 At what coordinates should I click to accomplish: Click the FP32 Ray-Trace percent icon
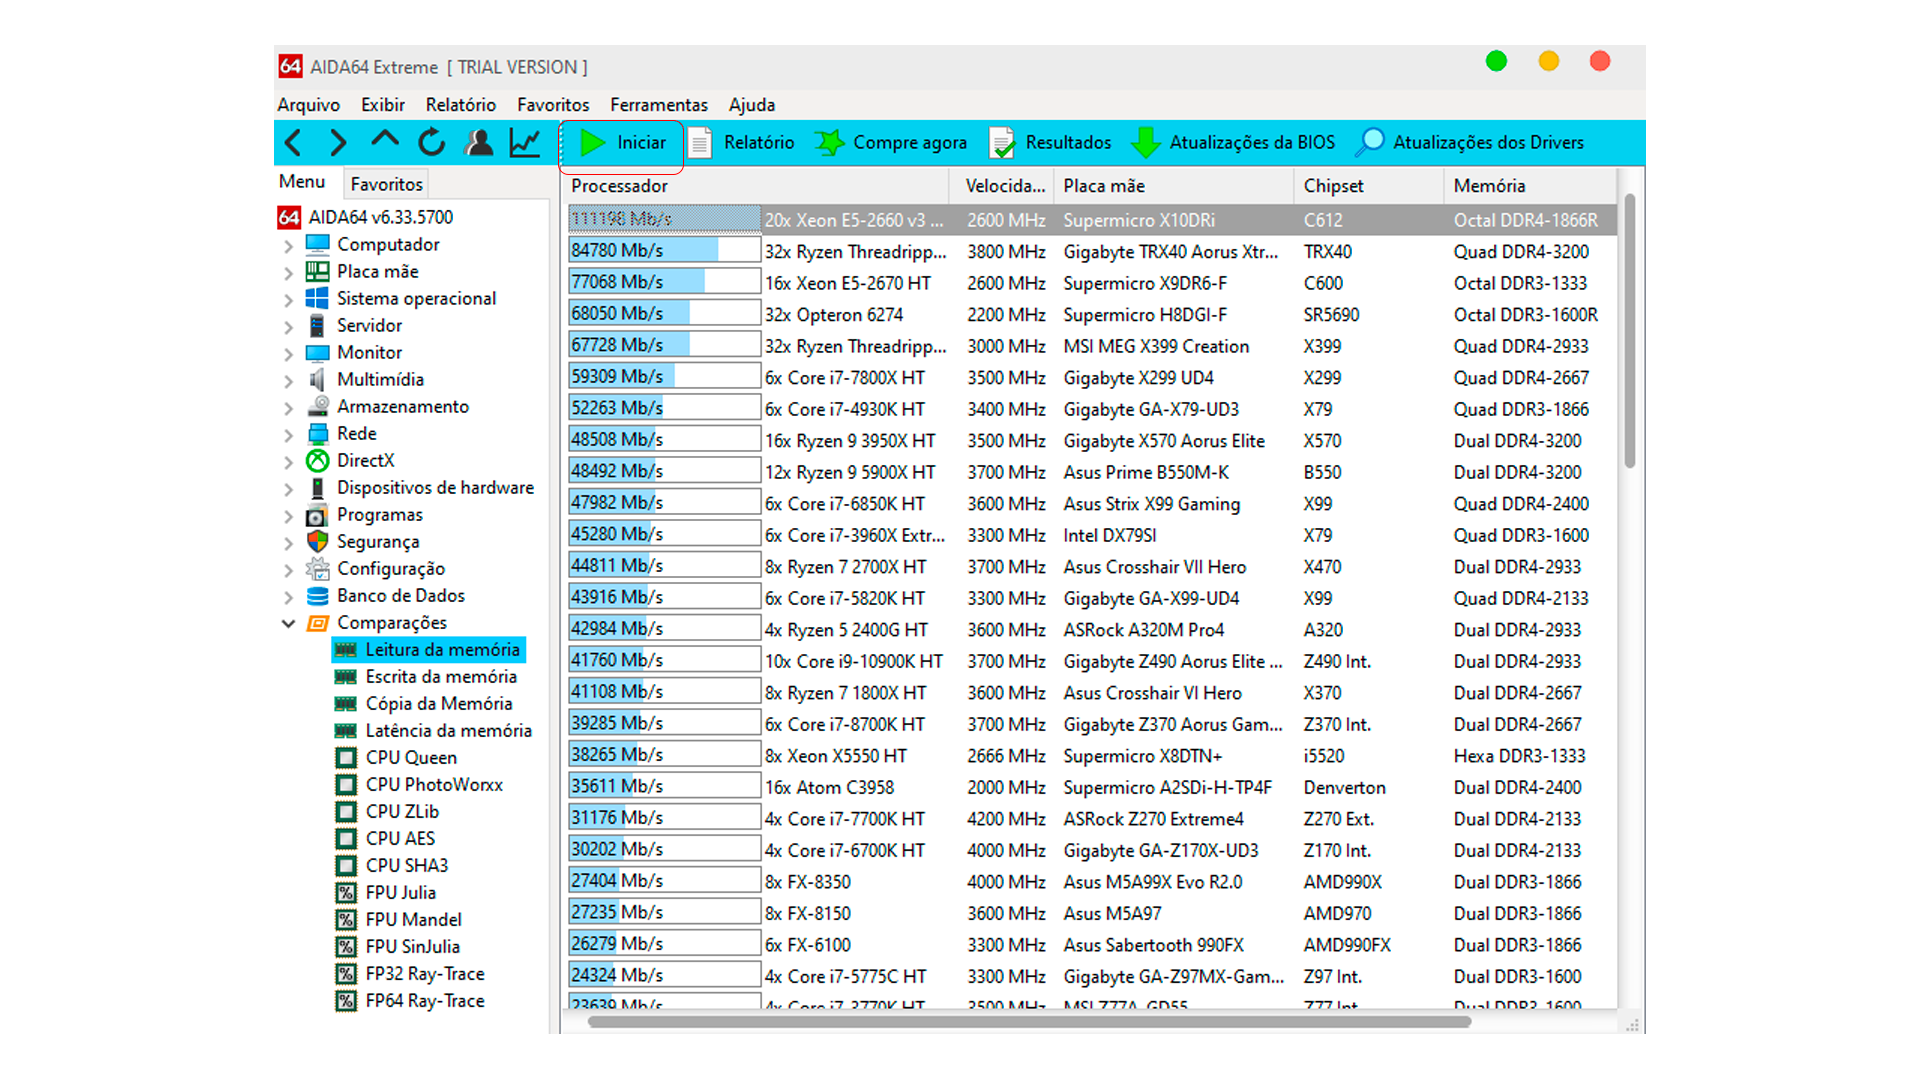coord(346,974)
